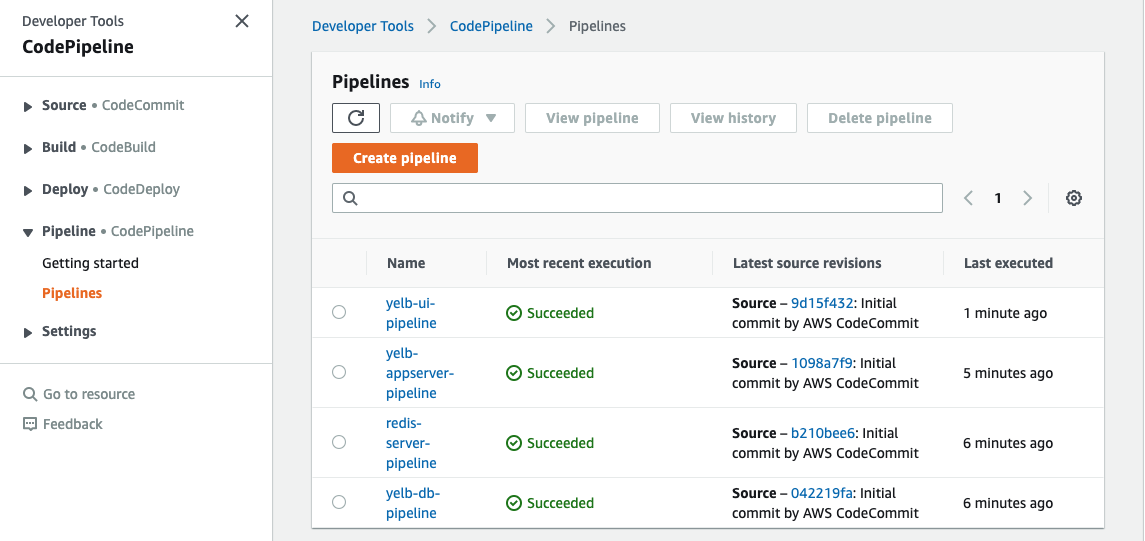This screenshot has height=541, width=1145.
Task: Click page number 1 in pagination
Action: coord(997,198)
